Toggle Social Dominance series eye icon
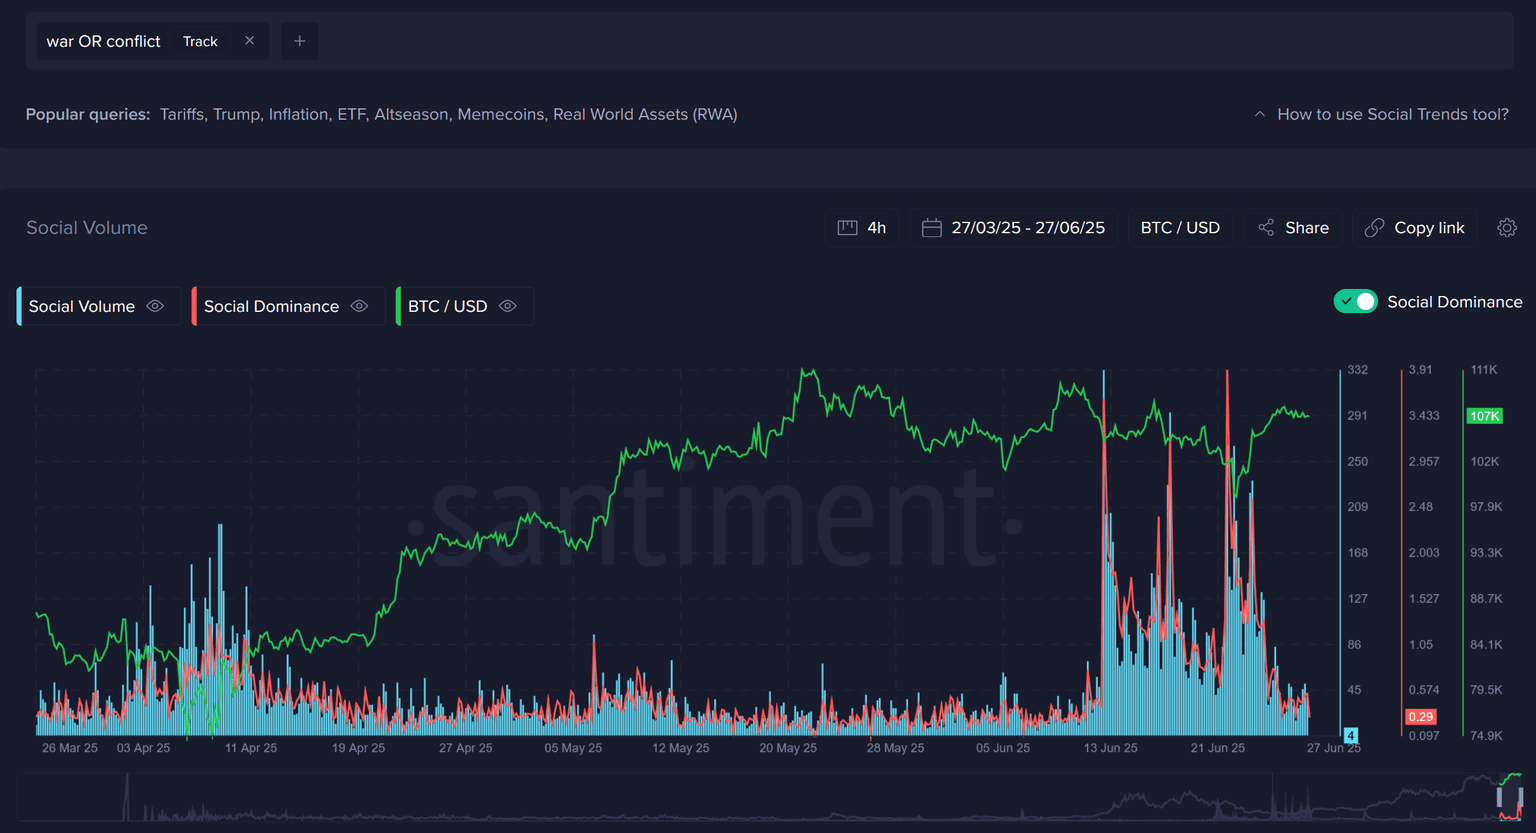1536x833 pixels. pyautogui.click(x=360, y=306)
